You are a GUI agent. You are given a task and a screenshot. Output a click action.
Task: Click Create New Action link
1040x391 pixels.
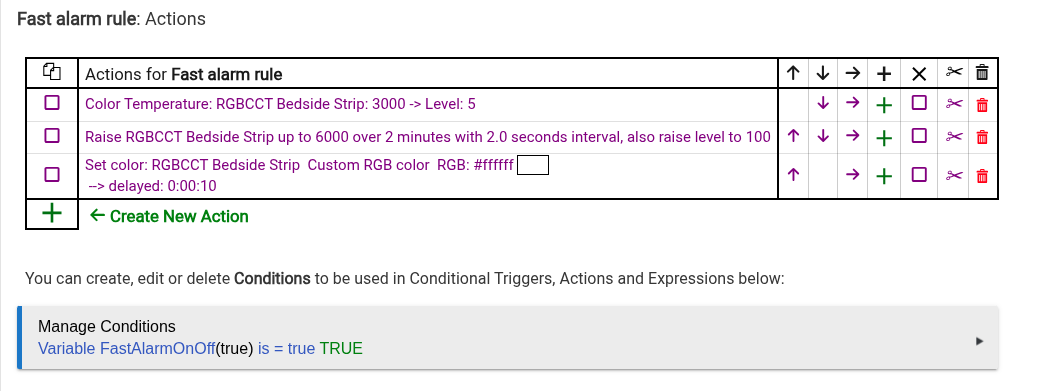click(169, 216)
